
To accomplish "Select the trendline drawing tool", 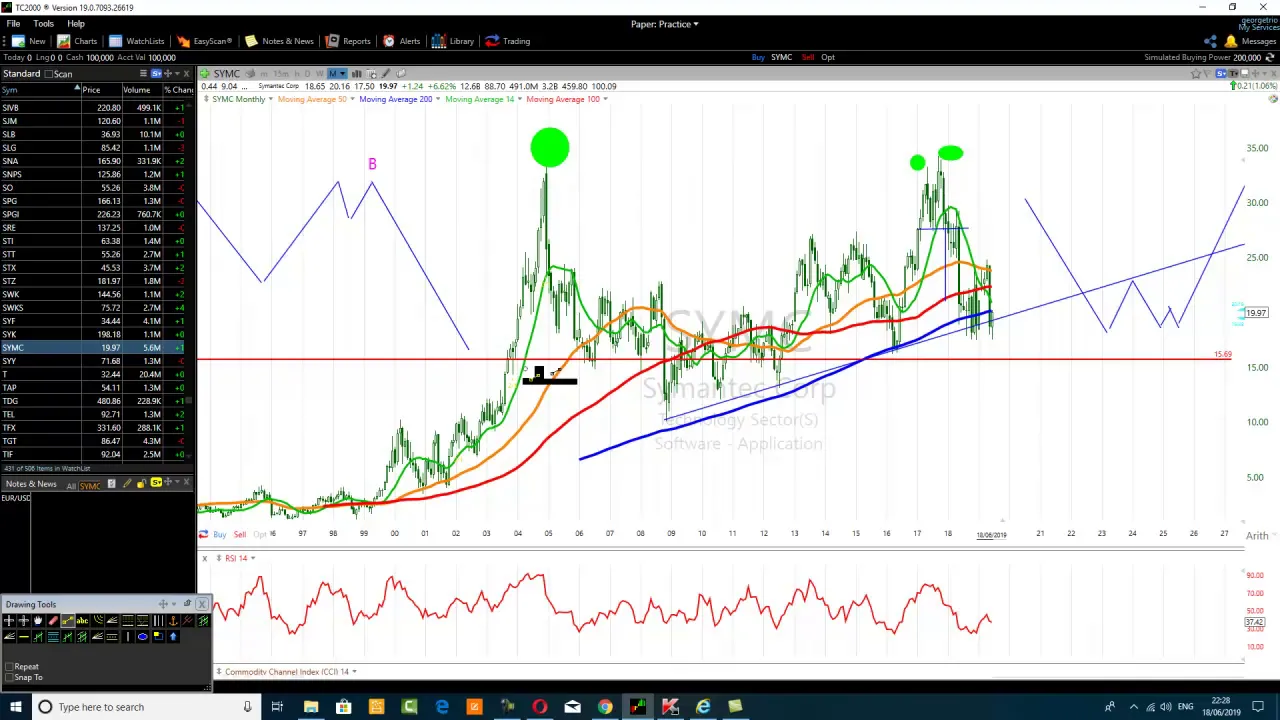I will pyautogui.click(x=68, y=621).
